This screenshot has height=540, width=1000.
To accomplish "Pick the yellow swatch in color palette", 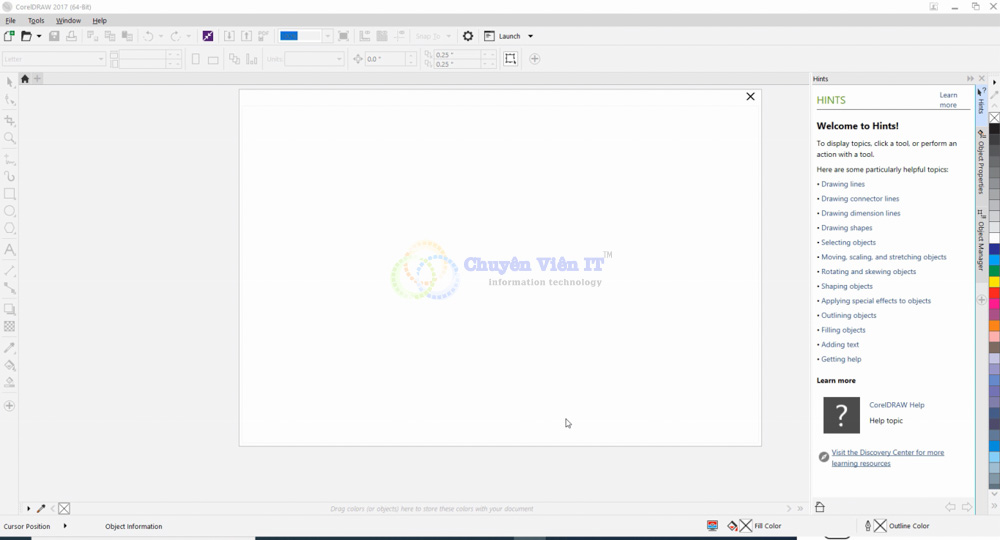I will point(994,282).
